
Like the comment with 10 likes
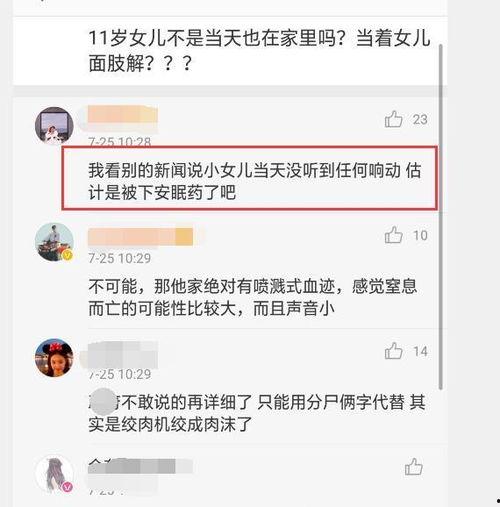393,235
